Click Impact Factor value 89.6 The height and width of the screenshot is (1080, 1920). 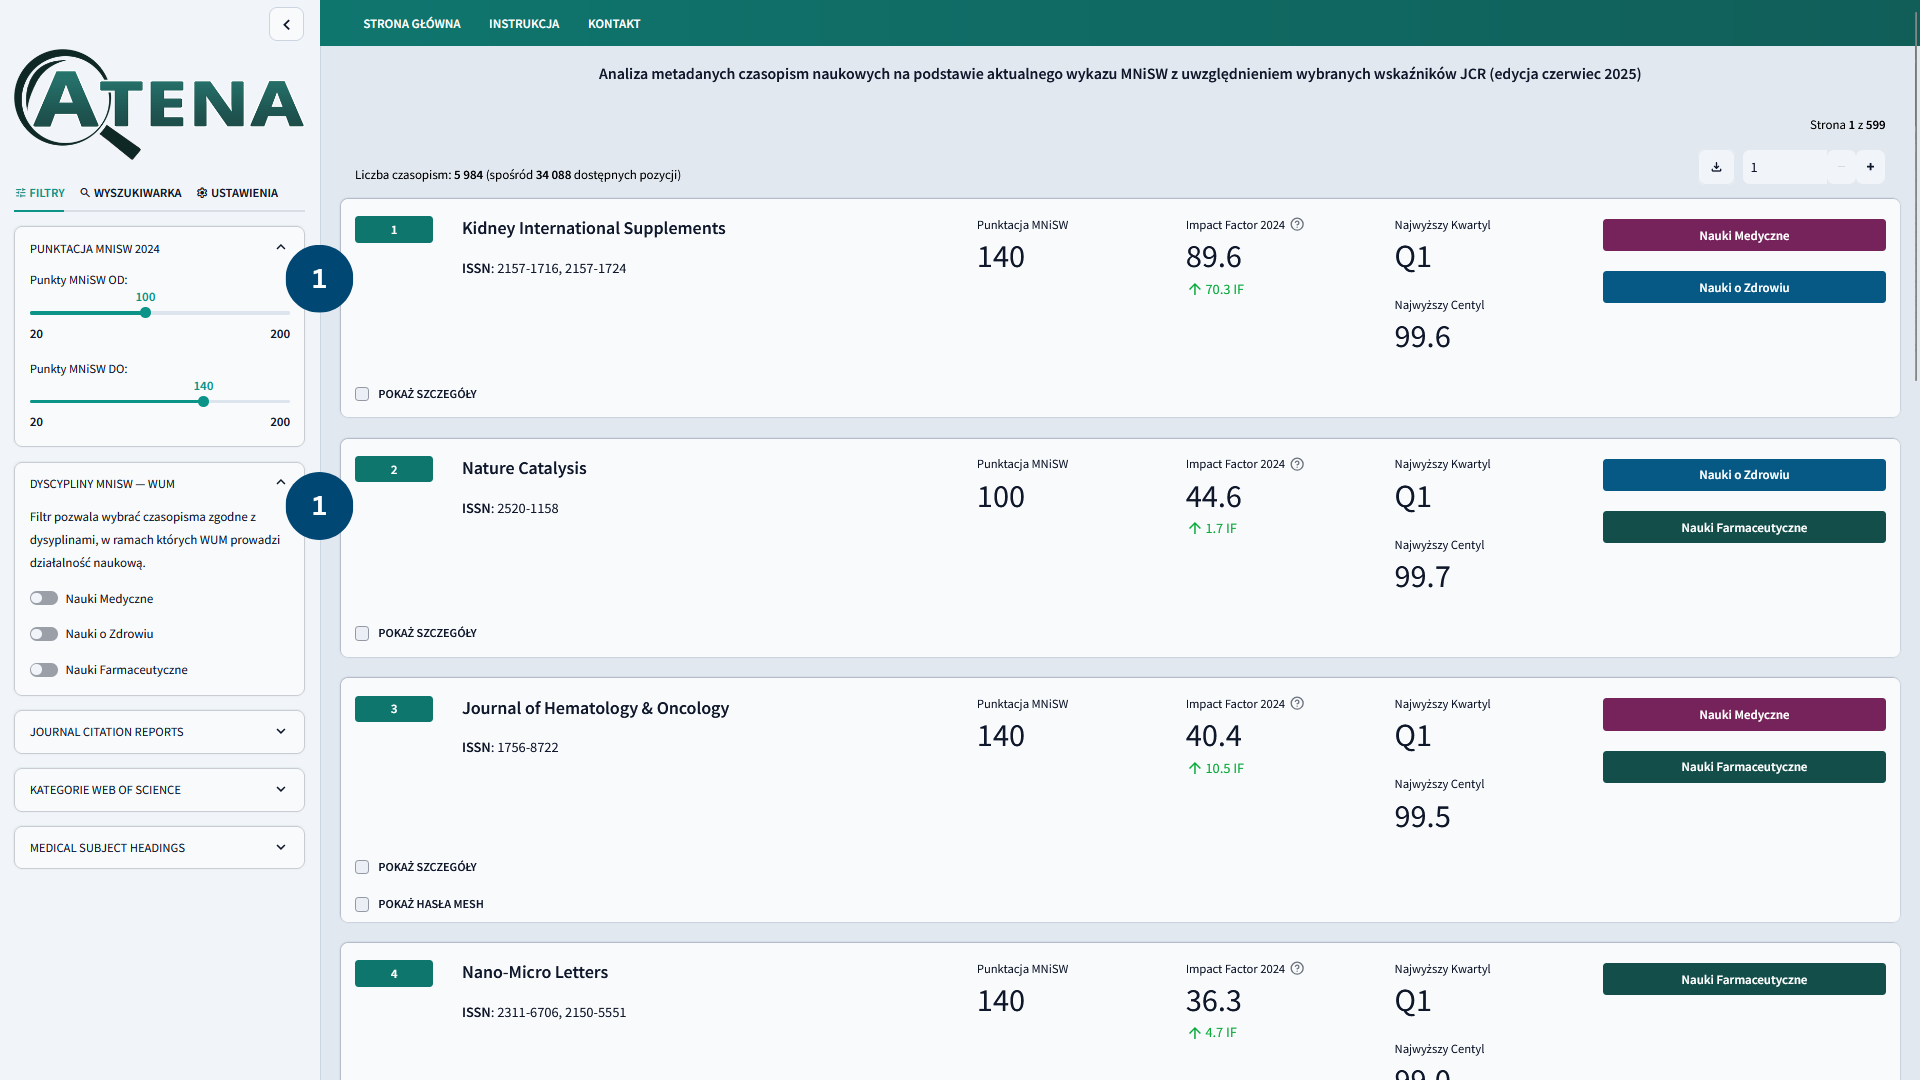click(x=1213, y=257)
